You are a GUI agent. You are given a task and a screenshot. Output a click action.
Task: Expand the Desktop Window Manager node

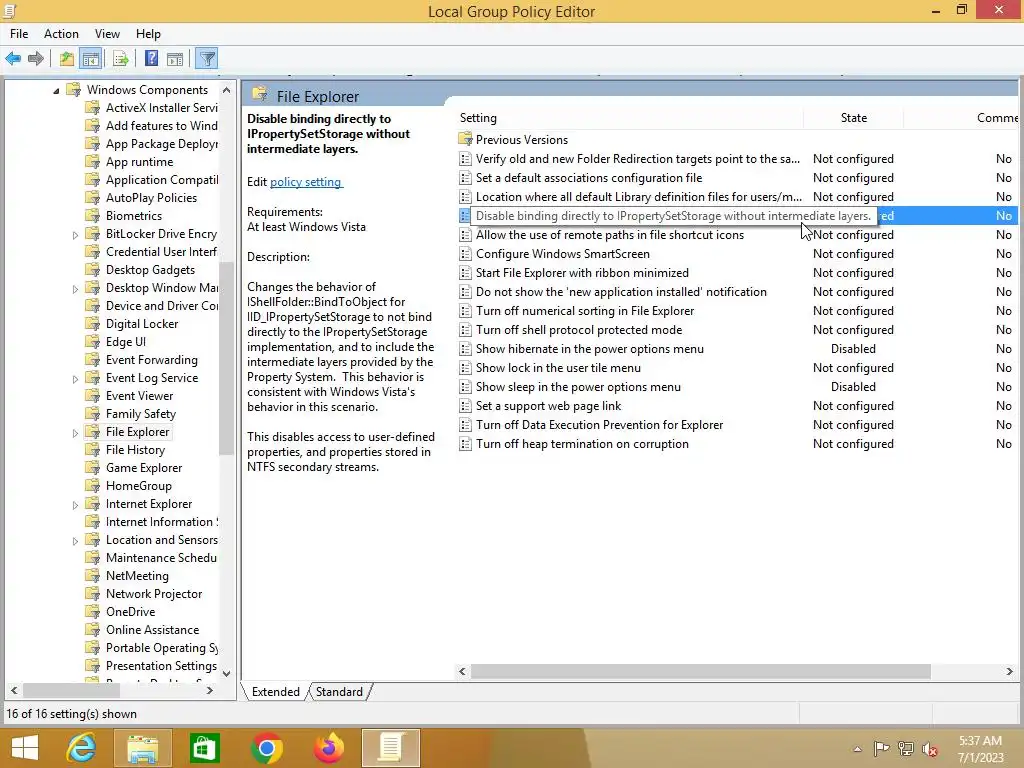(75, 289)
